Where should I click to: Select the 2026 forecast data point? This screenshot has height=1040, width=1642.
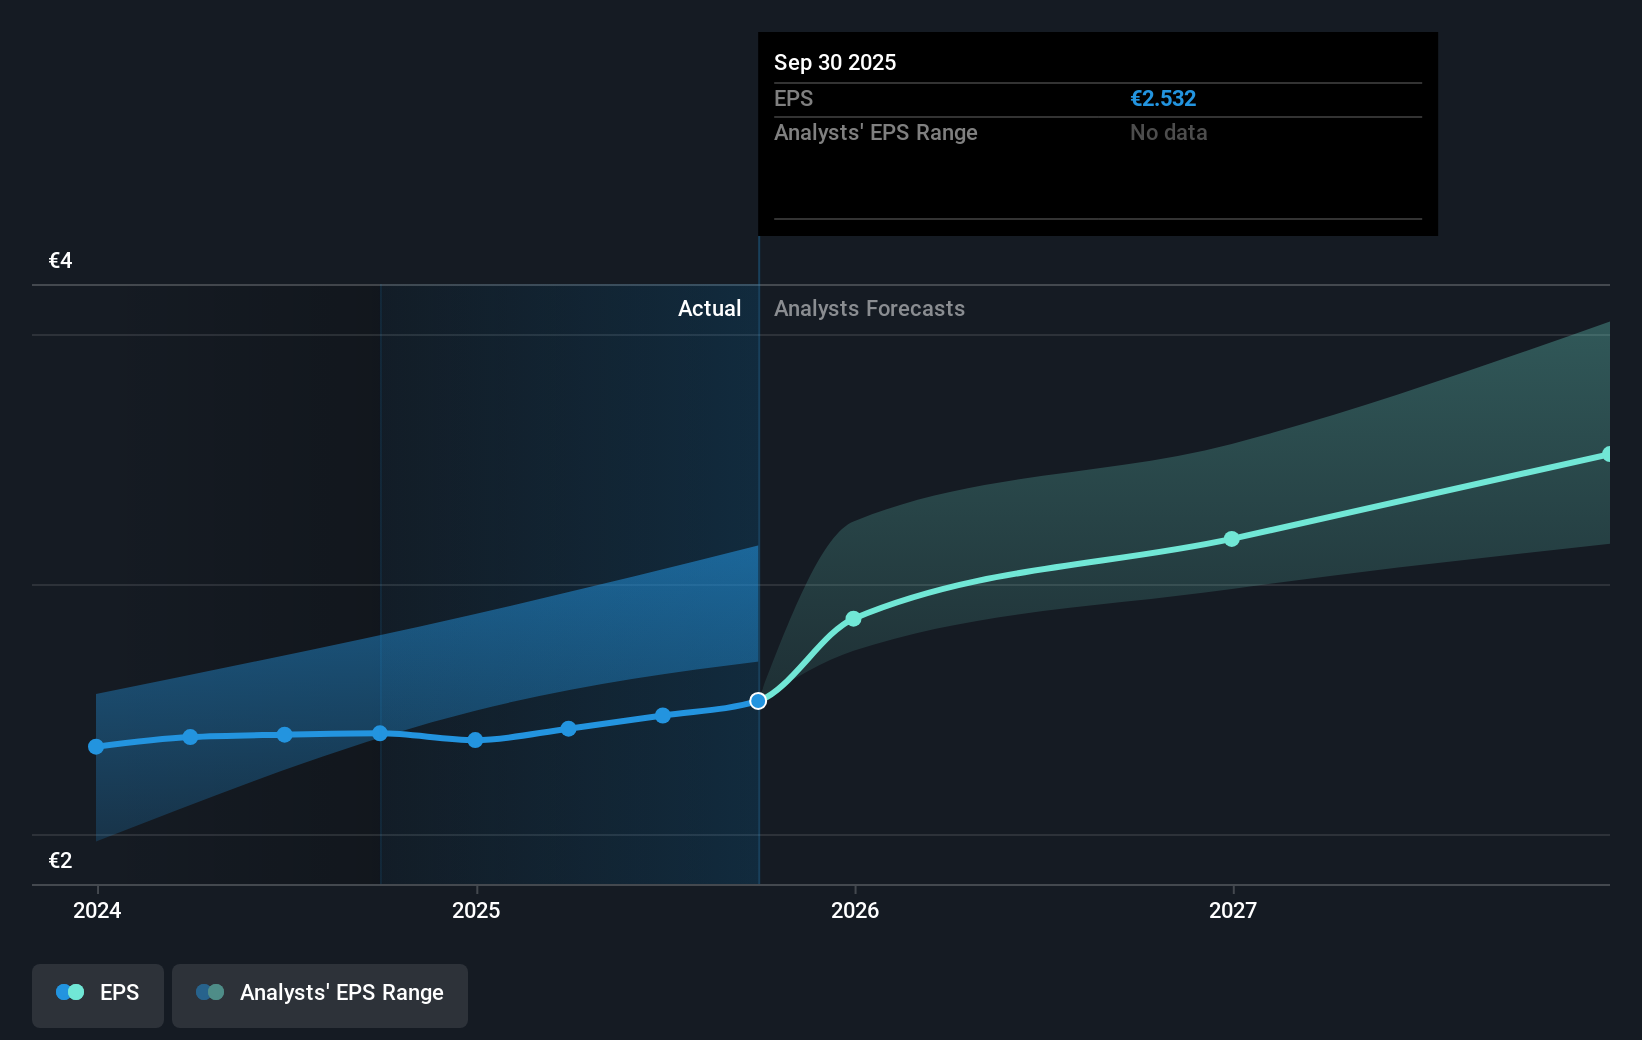coord(853,619)
